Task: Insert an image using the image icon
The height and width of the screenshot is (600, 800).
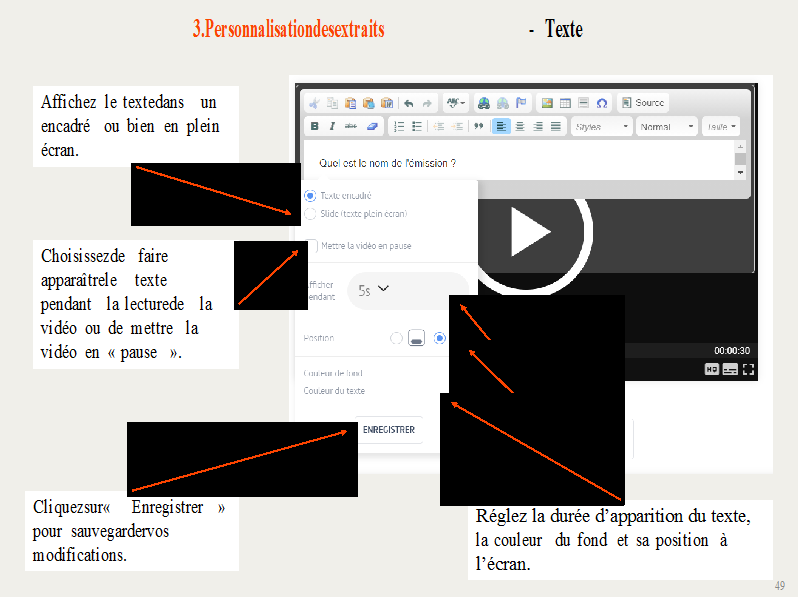Action: tap(547, 103)
